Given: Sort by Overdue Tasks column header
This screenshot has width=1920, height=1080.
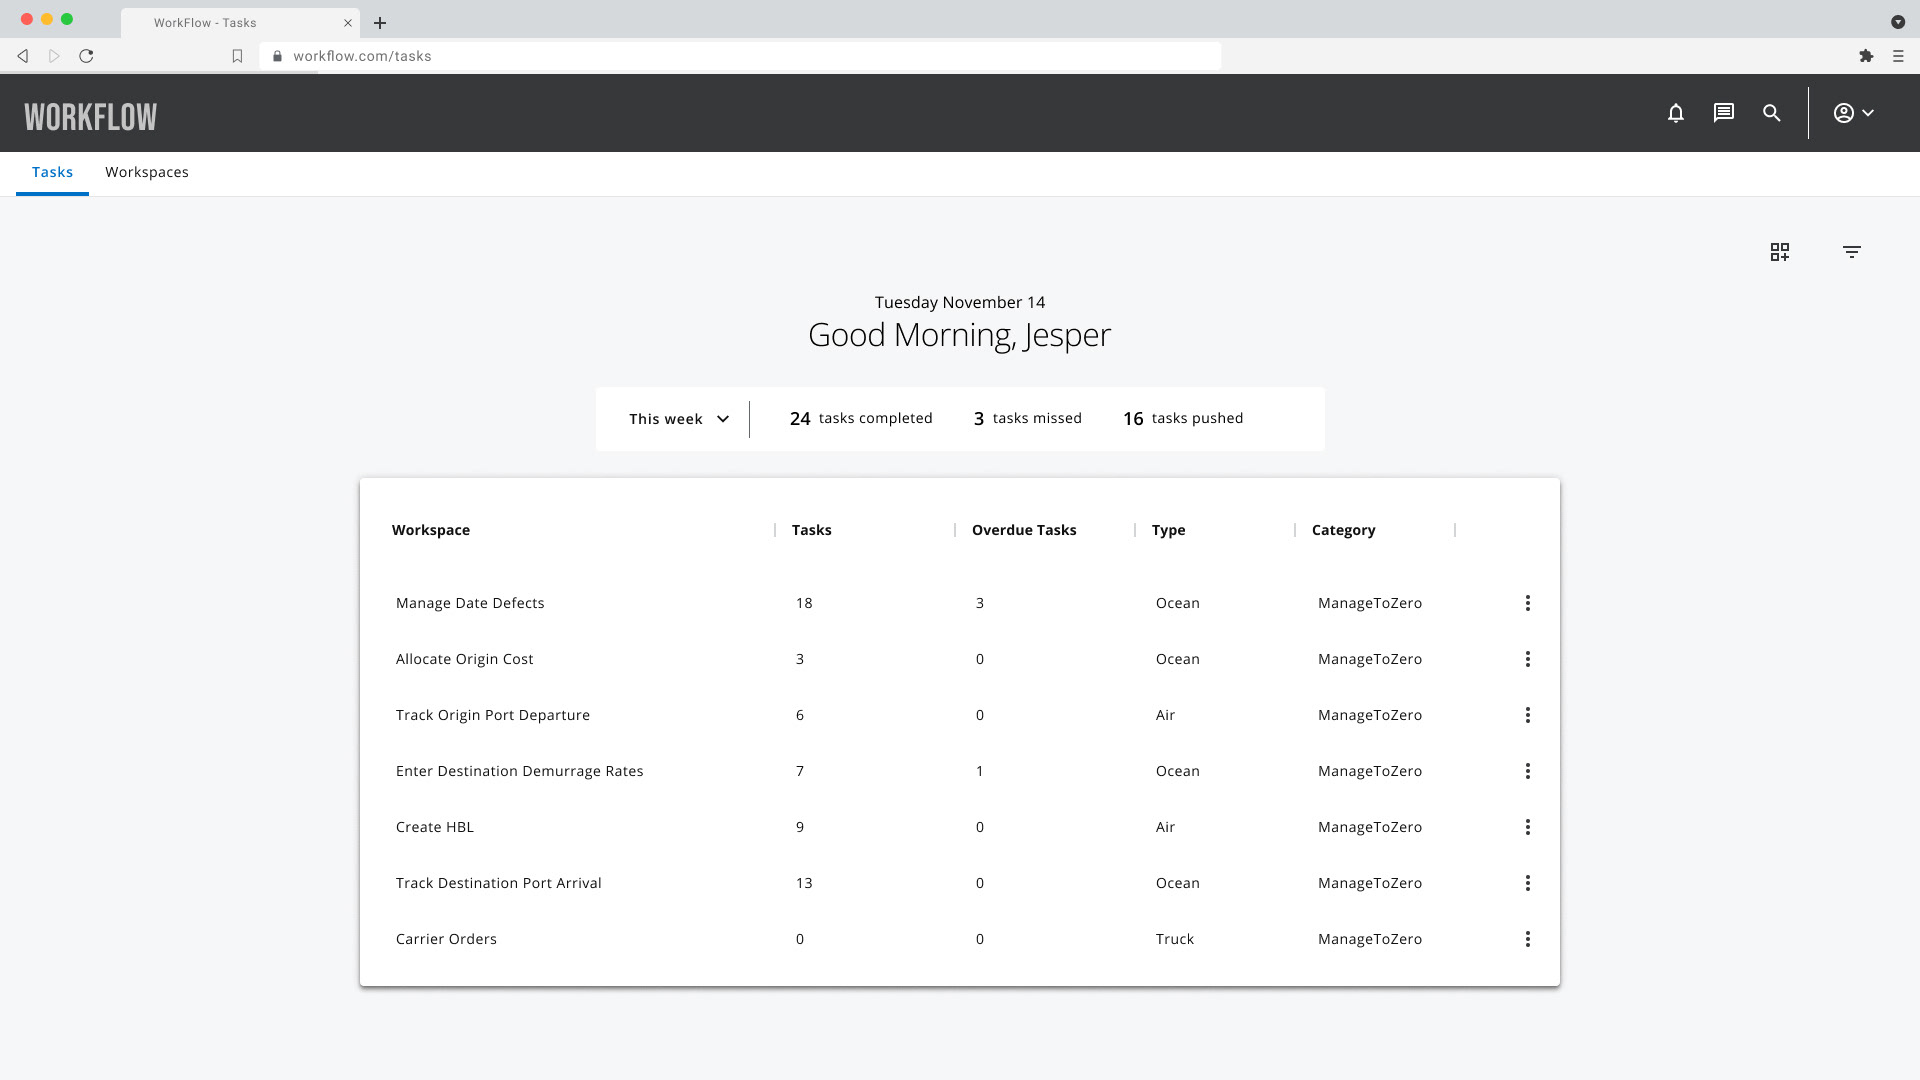Looking at the screenshot, I should pyautogui.click(x=1024, y=530).
